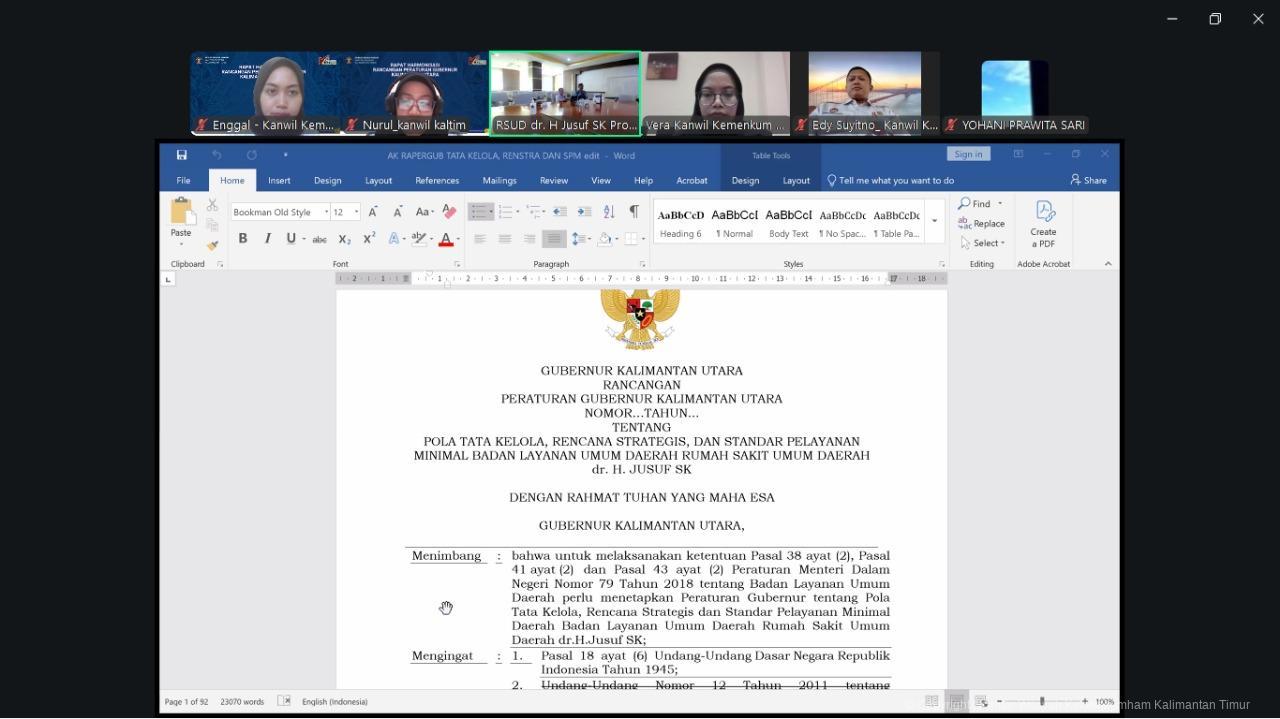Click the Create a PDF icon

1043,224
